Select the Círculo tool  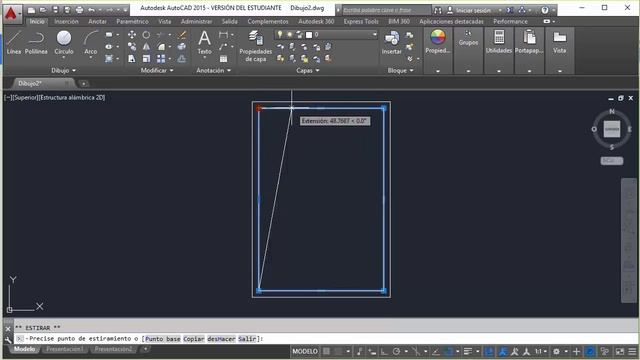click(x=64, y=42)
